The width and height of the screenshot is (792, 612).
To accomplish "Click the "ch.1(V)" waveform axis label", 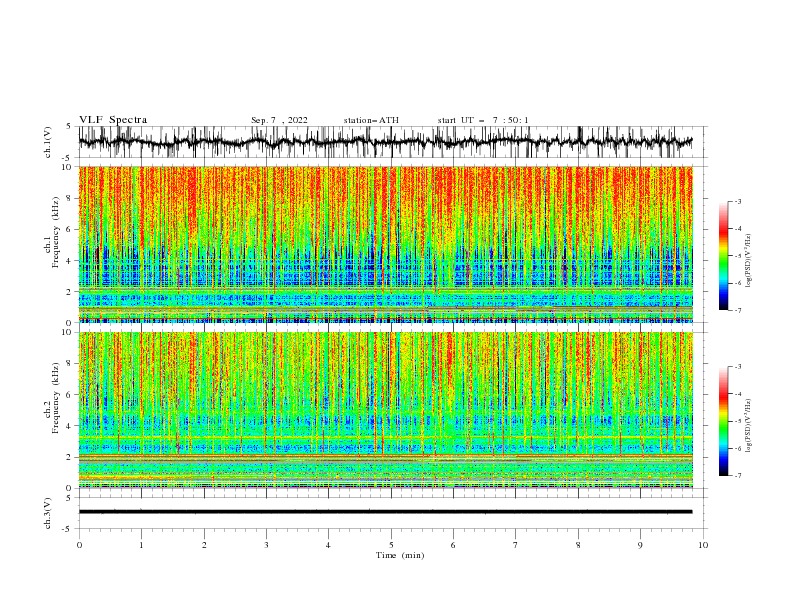I will coord(48,142).
